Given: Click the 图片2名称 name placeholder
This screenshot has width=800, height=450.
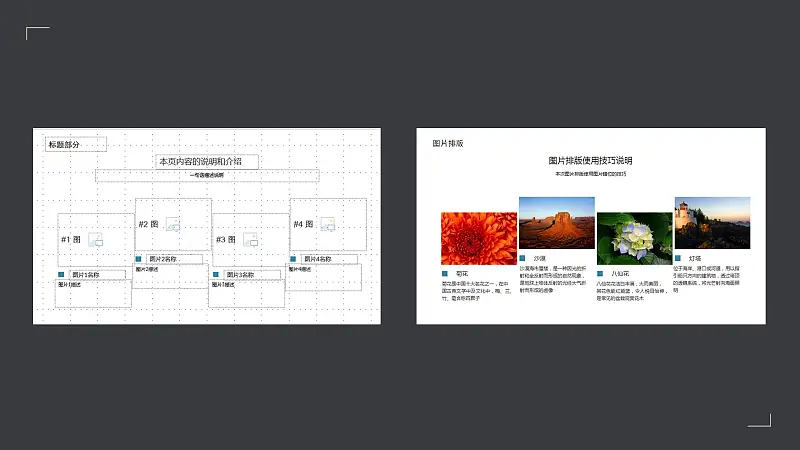Looking at the screenshot, I should (174, 259).
